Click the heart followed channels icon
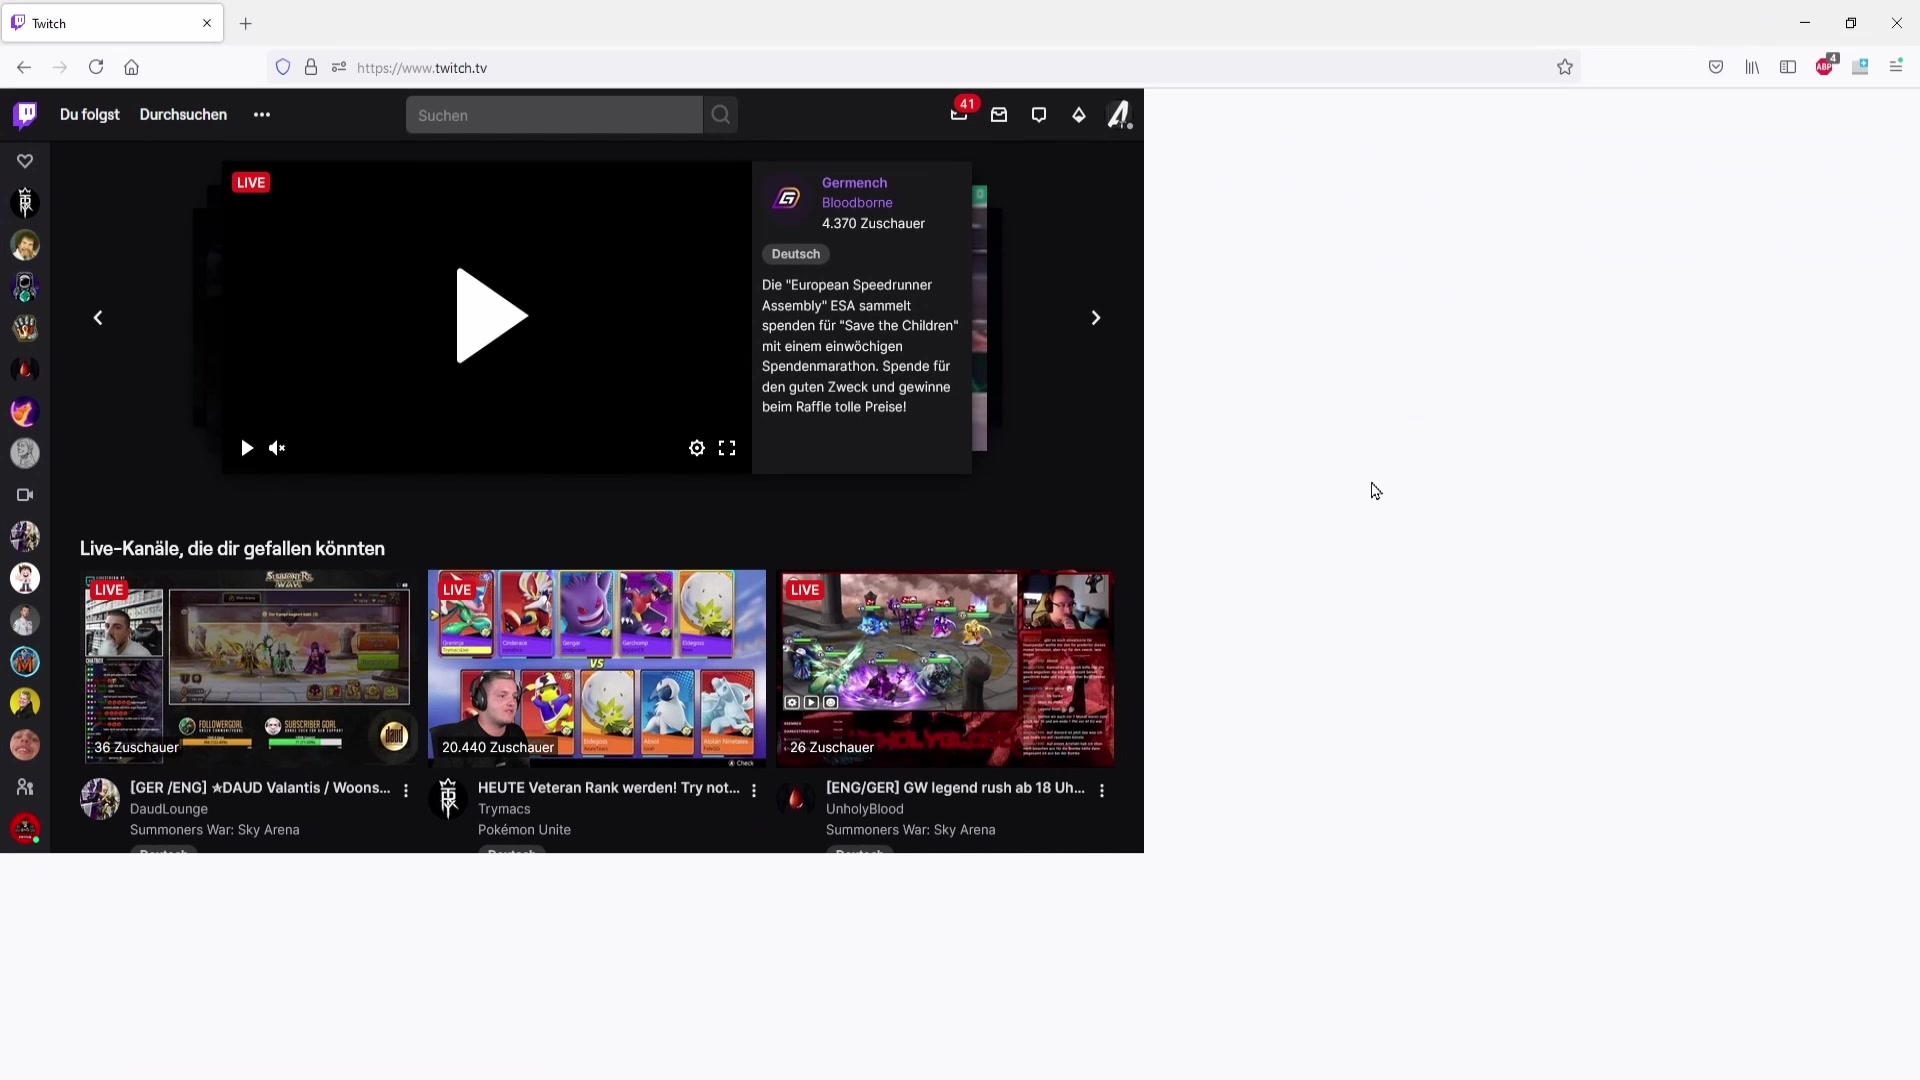Screen dimensions: 1920x1080 [25, 161]
